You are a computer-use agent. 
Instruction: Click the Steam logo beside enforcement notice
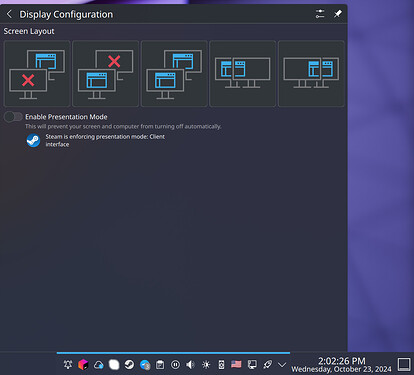coord(33,140)
